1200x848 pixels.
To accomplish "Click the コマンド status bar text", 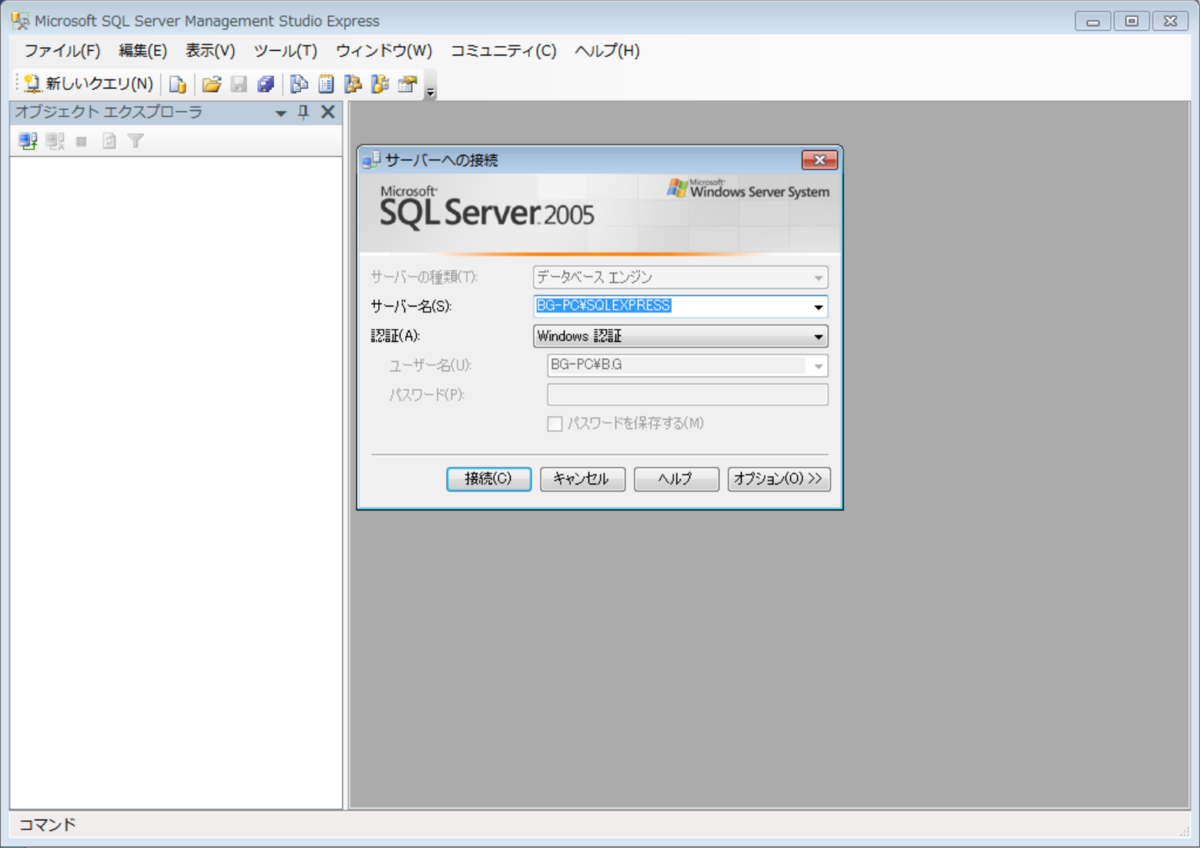I will [x=47, y=825].
